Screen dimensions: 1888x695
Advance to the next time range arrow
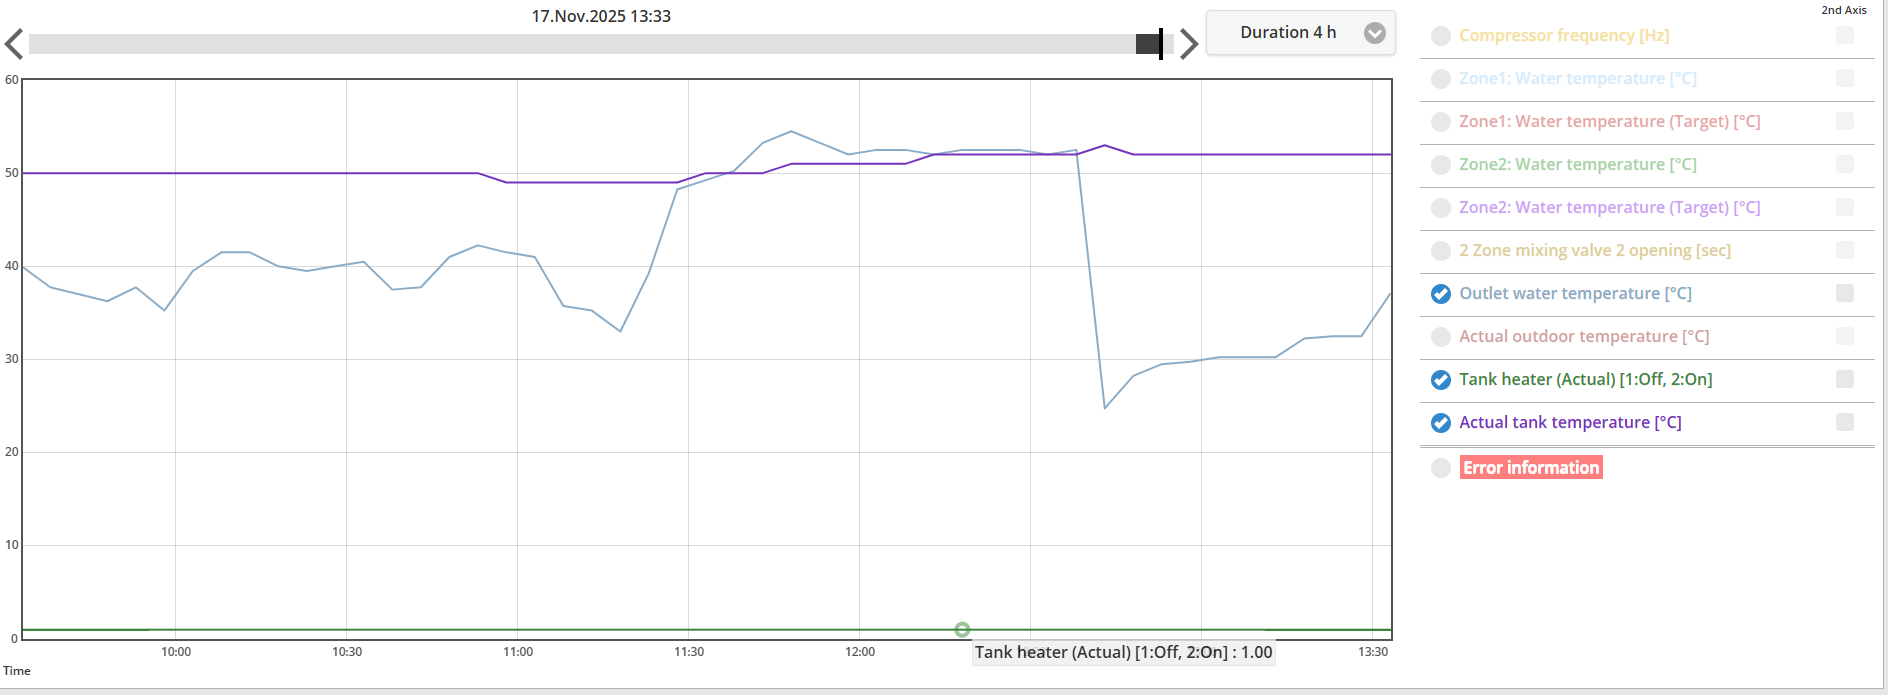tap(1188, 44)
